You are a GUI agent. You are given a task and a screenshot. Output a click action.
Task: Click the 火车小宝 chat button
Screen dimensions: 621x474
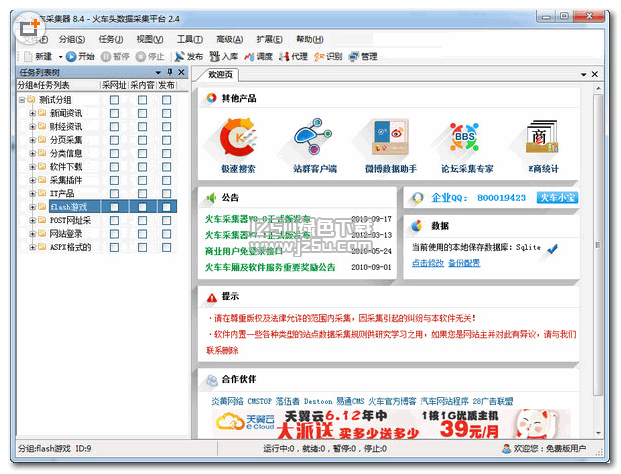click(557, 198)
